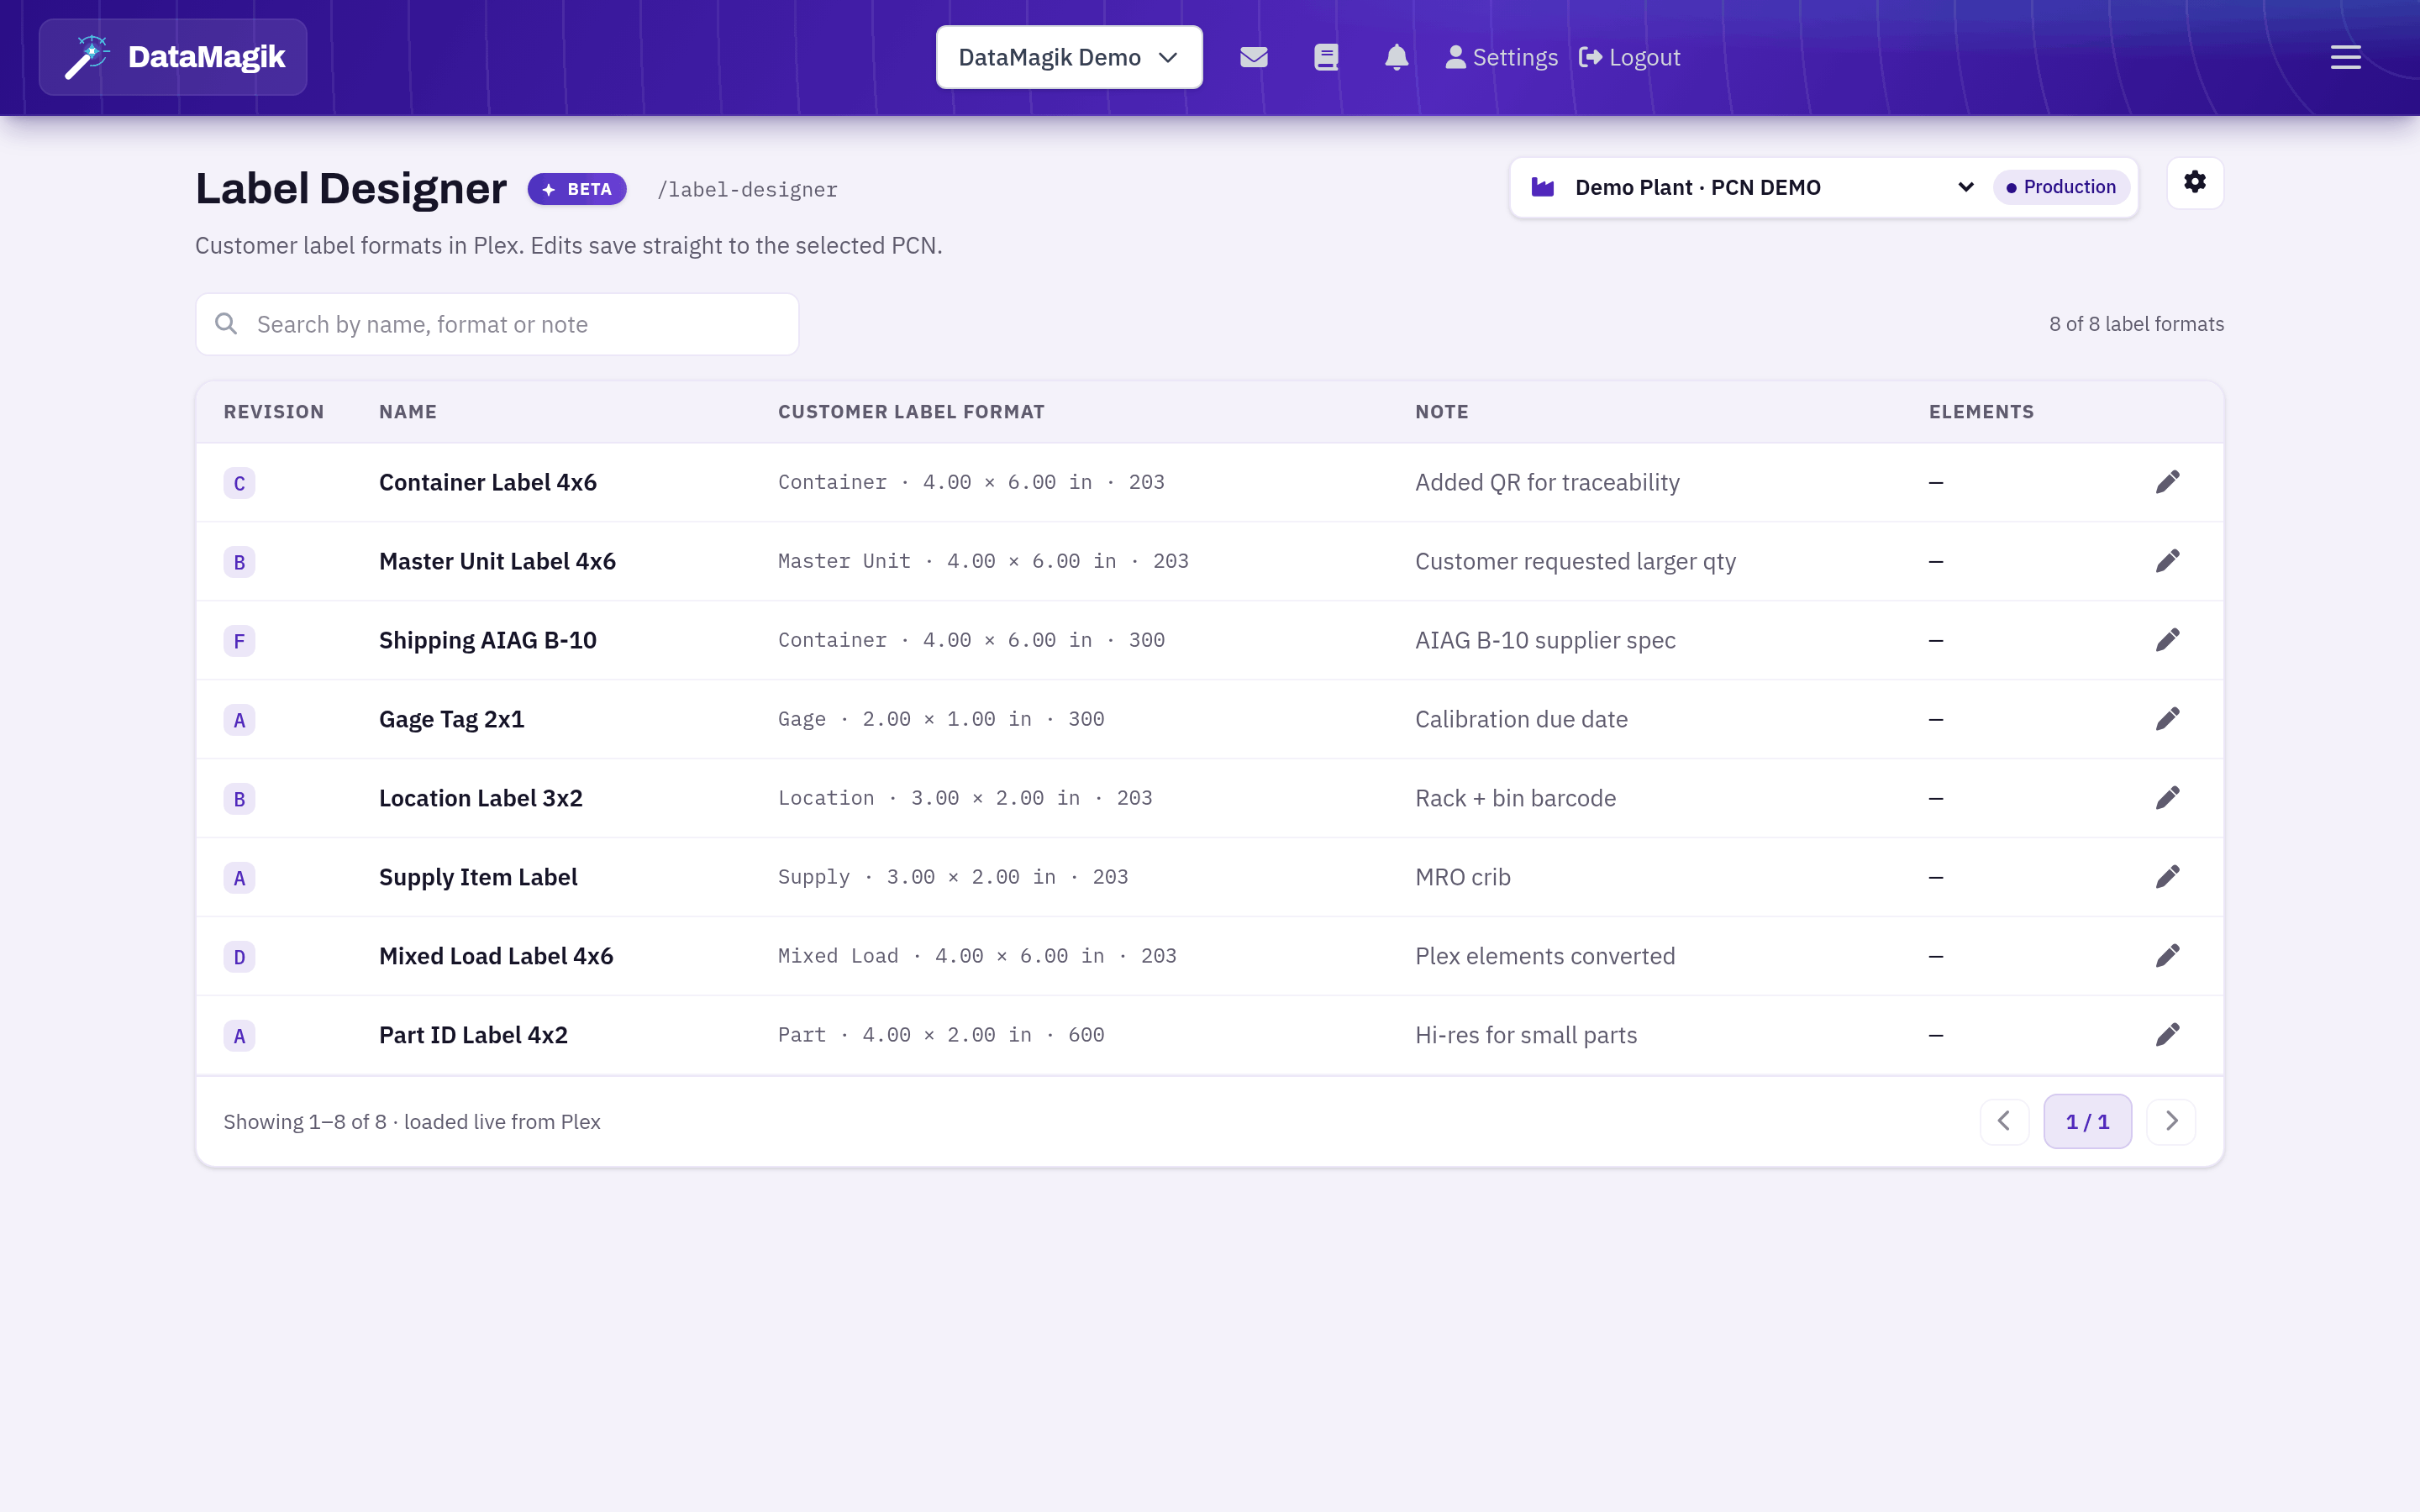This screenshot has width=2420, height=1512.
Task: Select the Supply Item Label name
Action: (478, 877)
